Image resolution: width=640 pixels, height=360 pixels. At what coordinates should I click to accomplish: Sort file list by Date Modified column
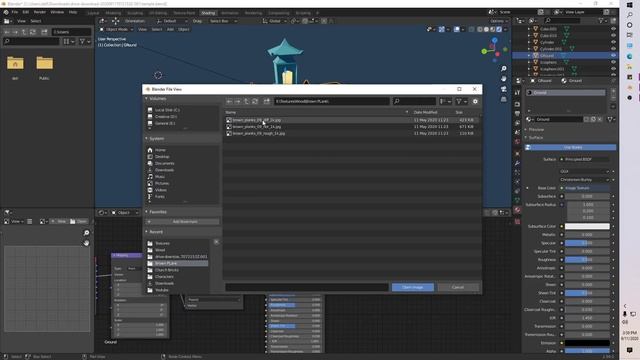(x=425, y=112)
